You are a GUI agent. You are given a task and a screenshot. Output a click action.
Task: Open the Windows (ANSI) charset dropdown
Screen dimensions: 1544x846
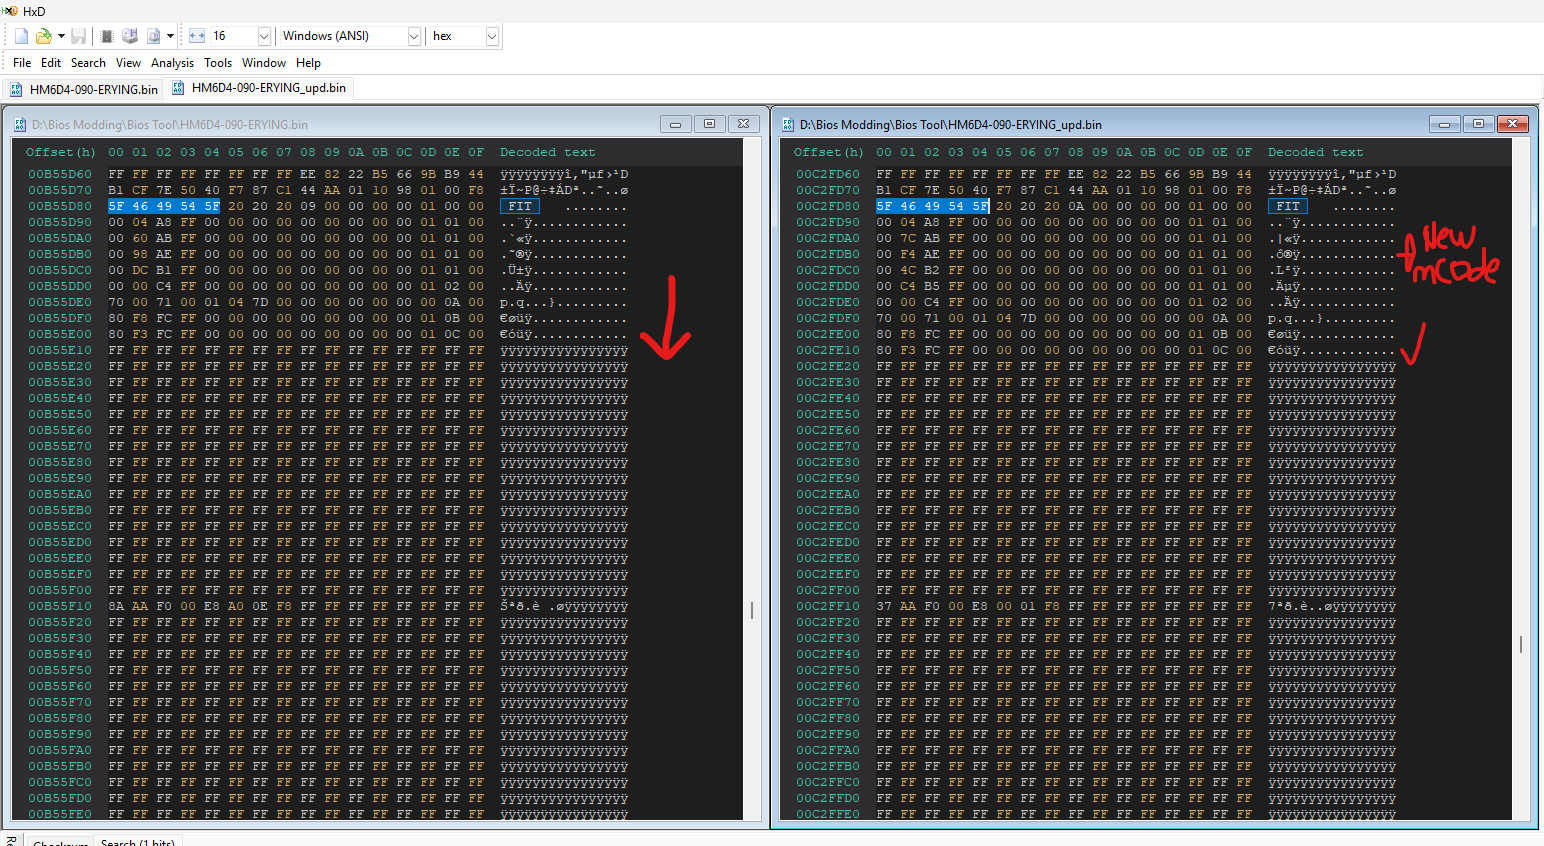pos(414,36)
